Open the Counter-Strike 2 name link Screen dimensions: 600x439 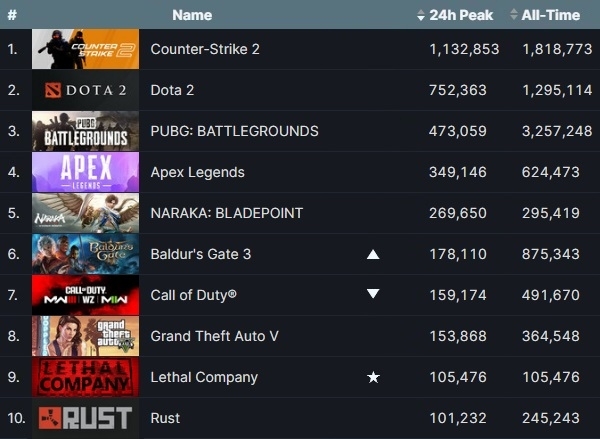(x=205, y=49)
